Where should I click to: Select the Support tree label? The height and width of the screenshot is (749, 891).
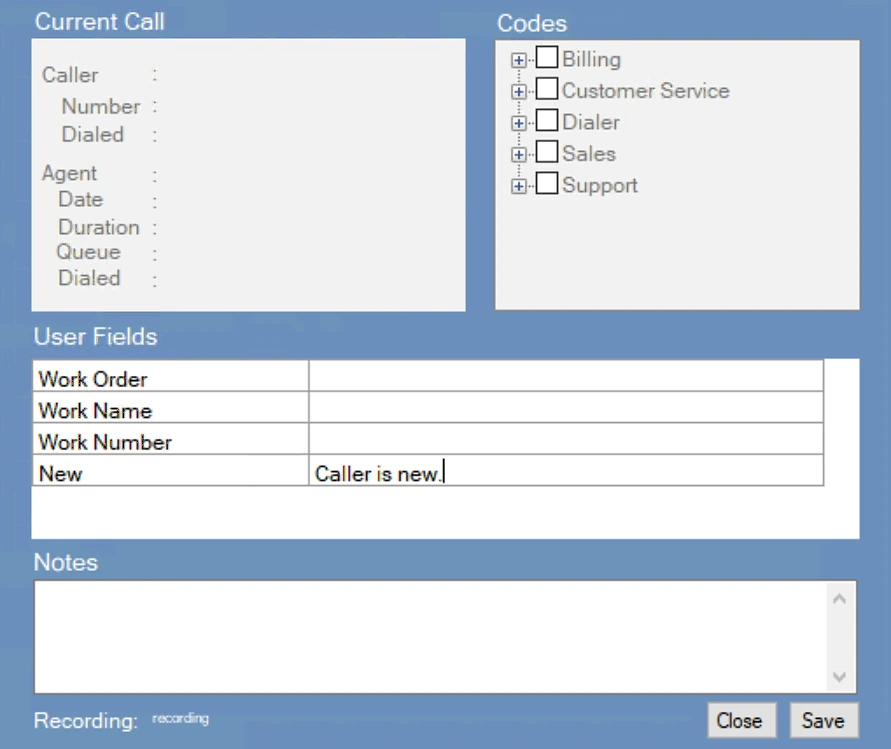600,185
